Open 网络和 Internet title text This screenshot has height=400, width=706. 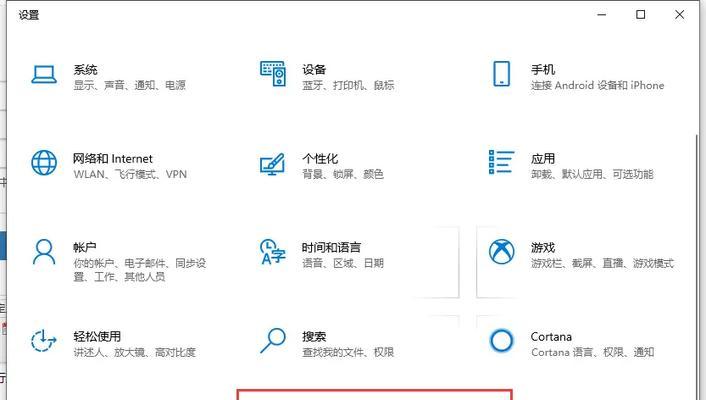(113, 159)
